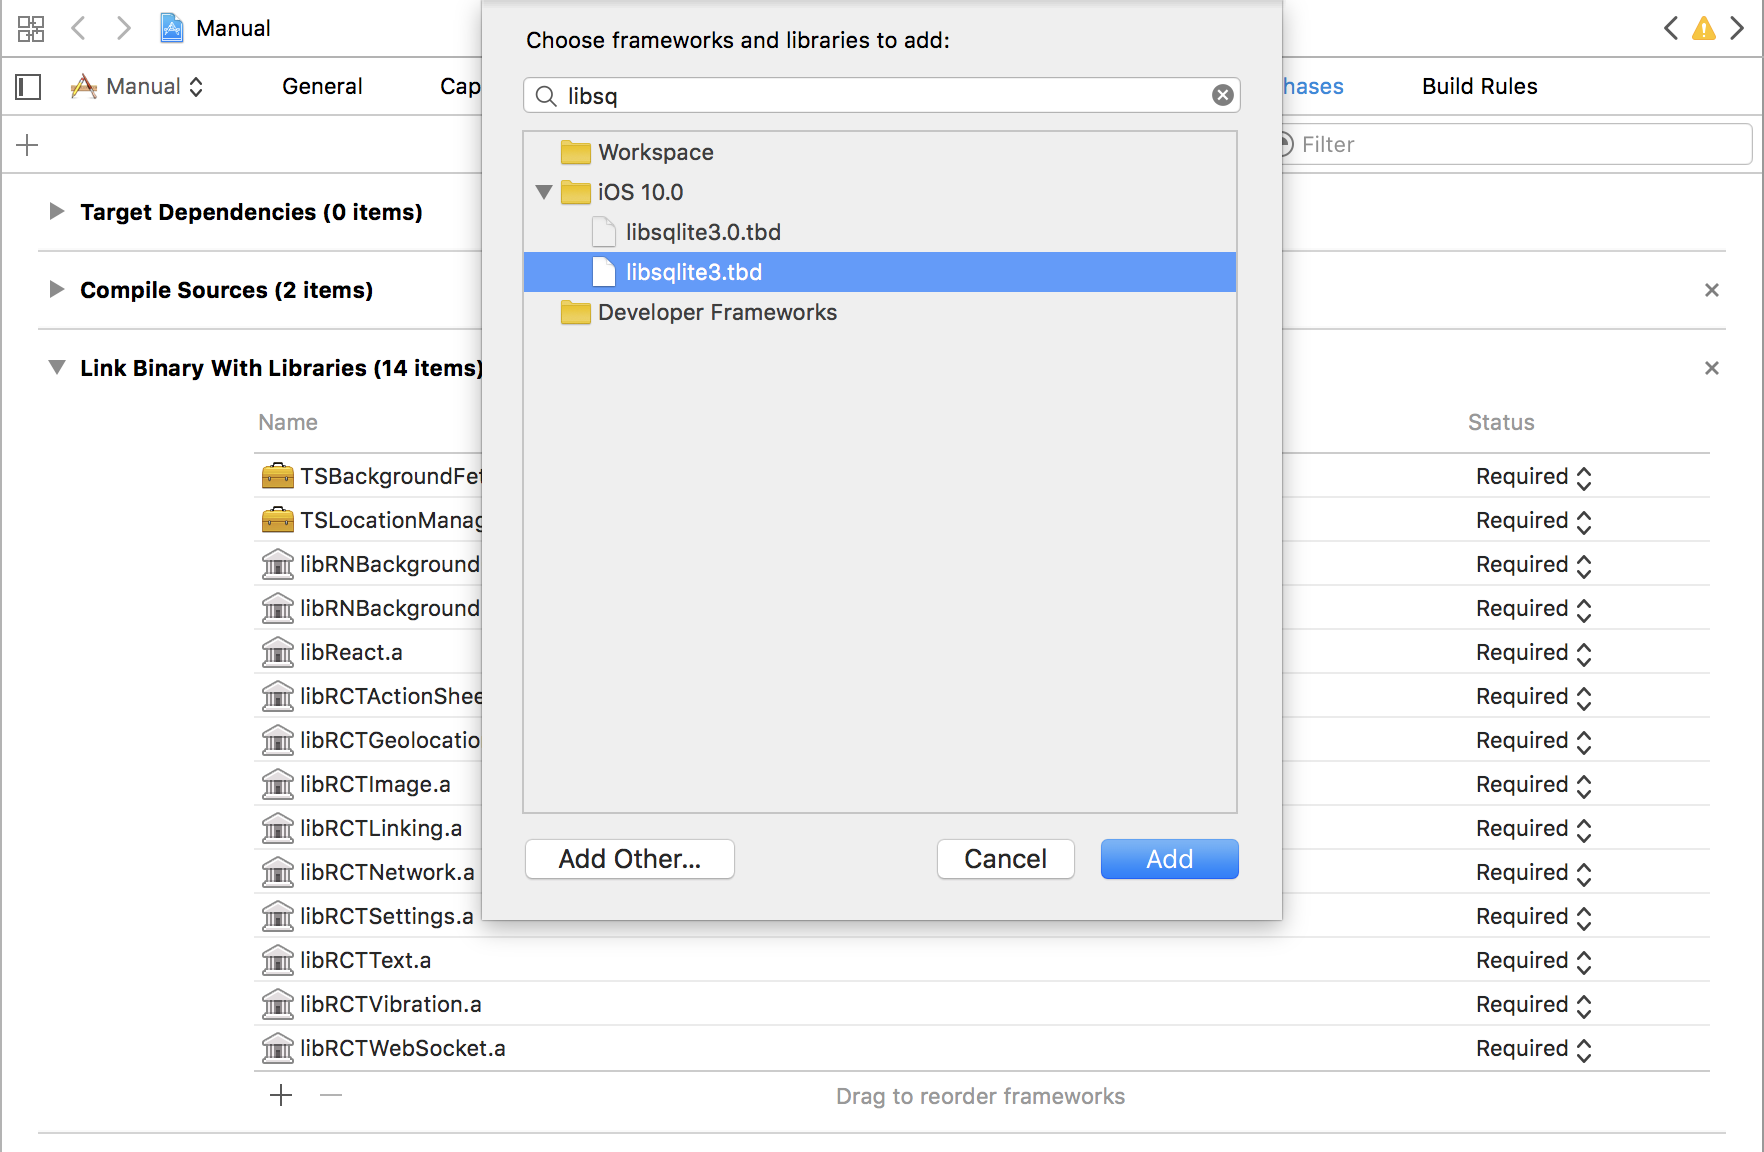Select the libRCTVibration.a library icon
This screenshot has width=1764, height=1152.
(278, 1004)
